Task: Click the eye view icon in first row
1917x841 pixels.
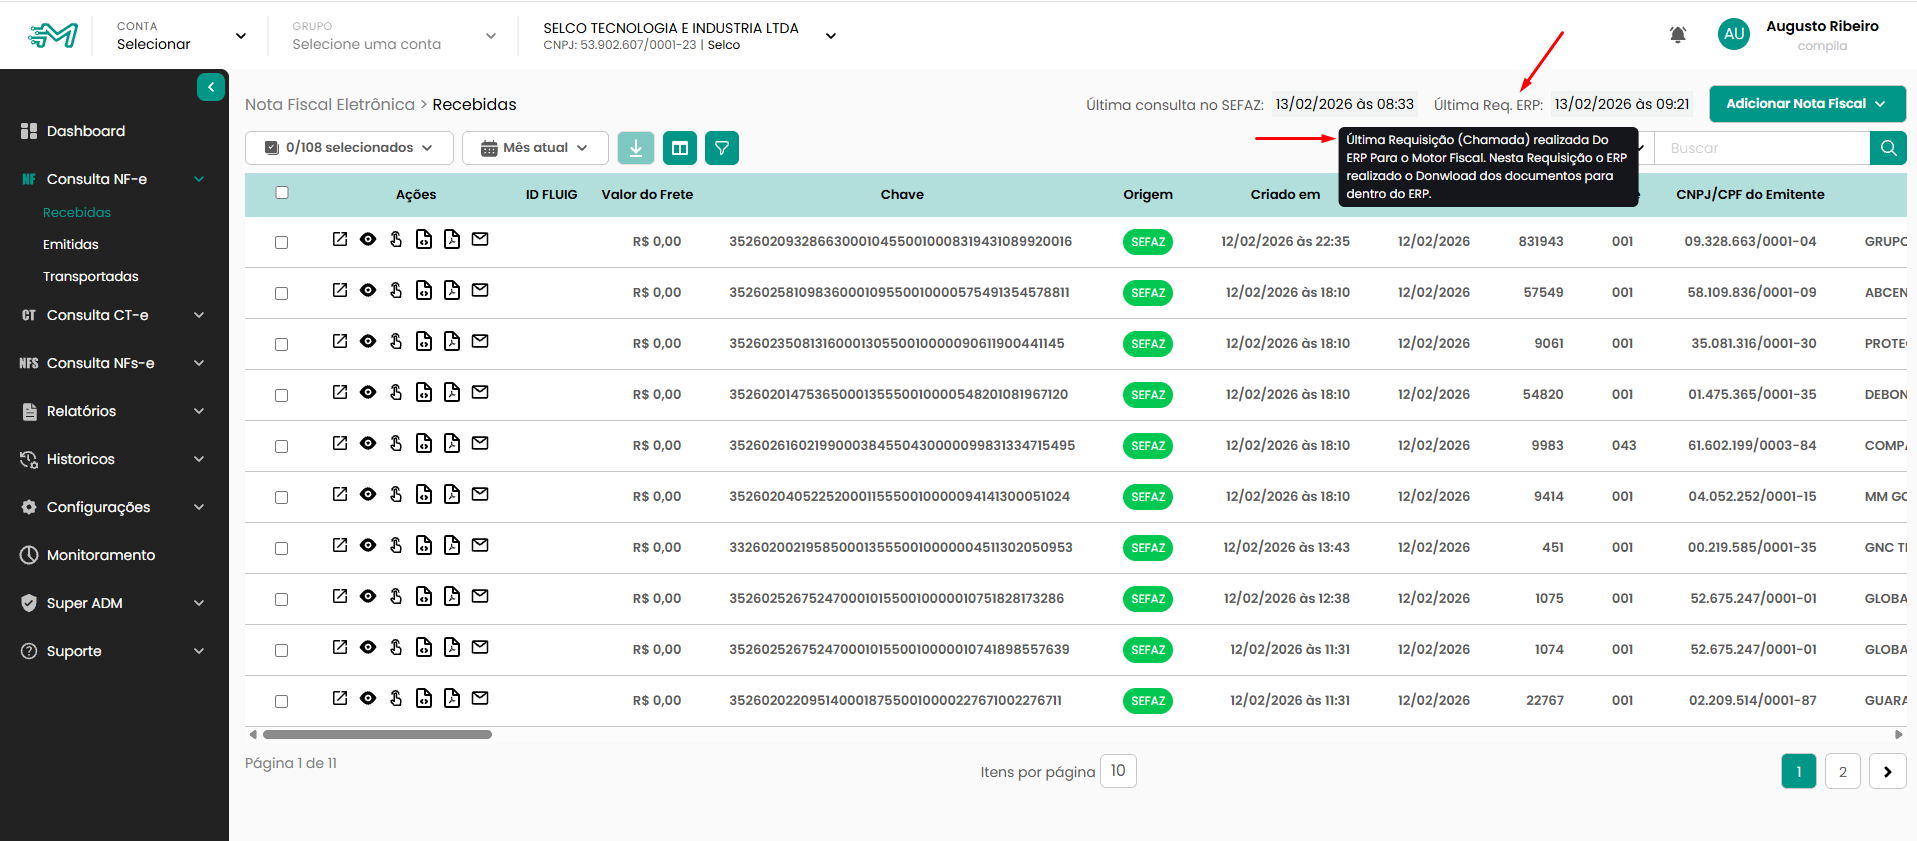Action: coord(368,240)
